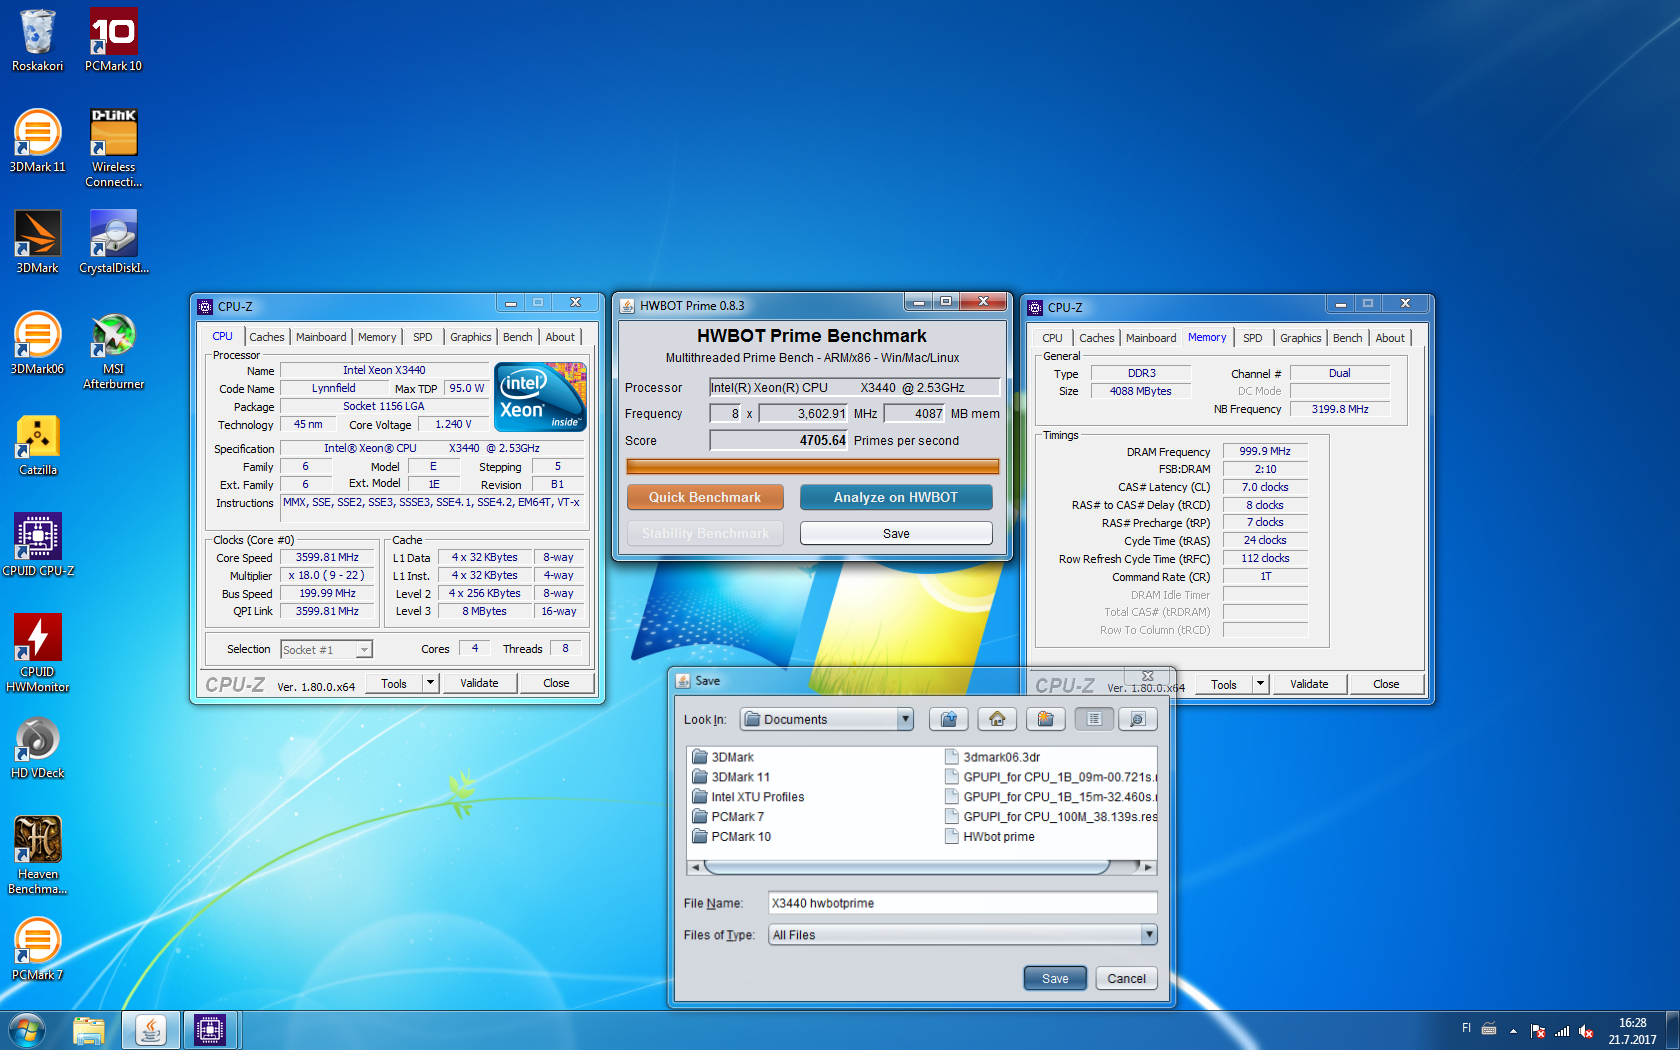Click Close button in right CPU-Z window
Viewport: 1680px width, 1050px height.
pos(1386,684)
